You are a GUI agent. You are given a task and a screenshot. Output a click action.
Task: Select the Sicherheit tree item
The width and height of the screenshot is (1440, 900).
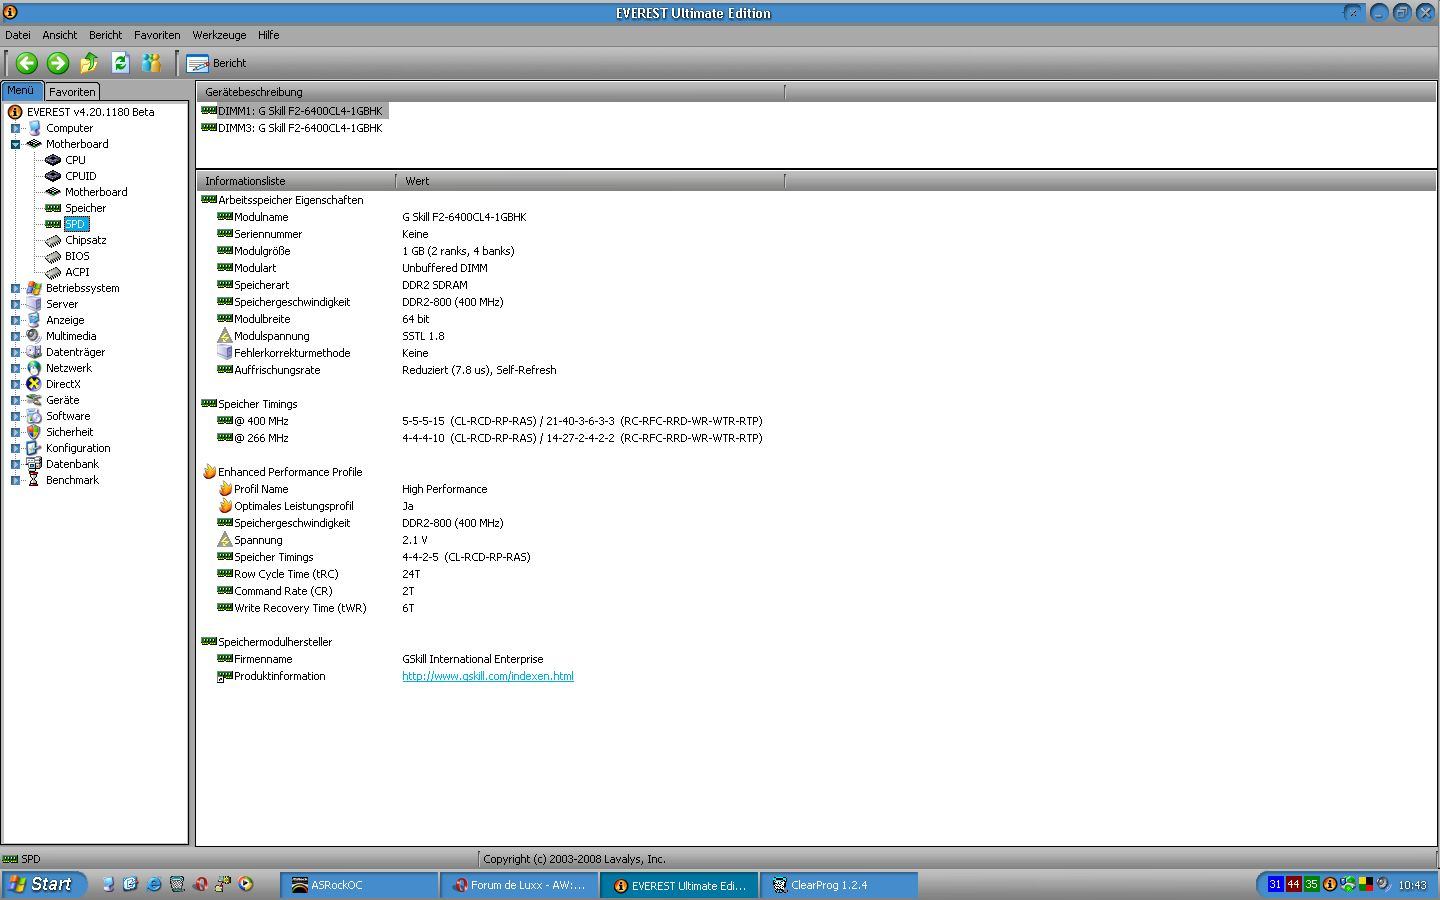click(x=69, y=432)
